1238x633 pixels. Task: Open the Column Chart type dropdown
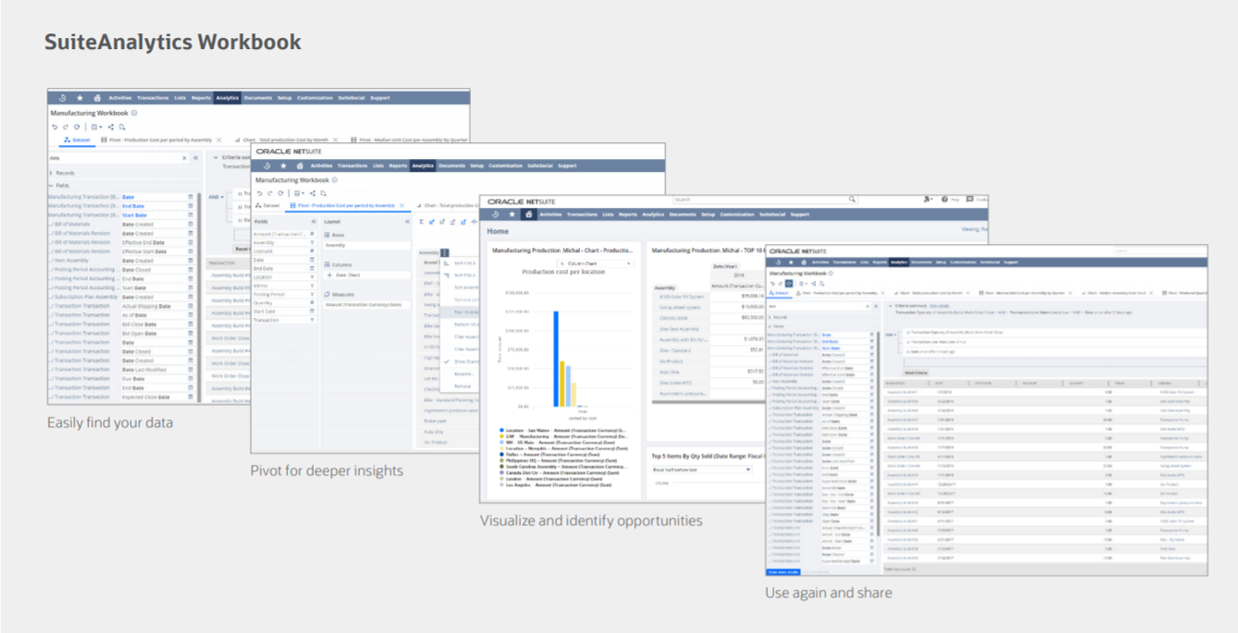(595, 263)
